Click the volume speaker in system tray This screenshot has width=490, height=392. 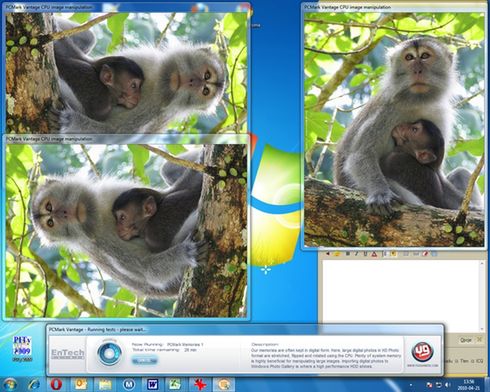coord(448,385)
